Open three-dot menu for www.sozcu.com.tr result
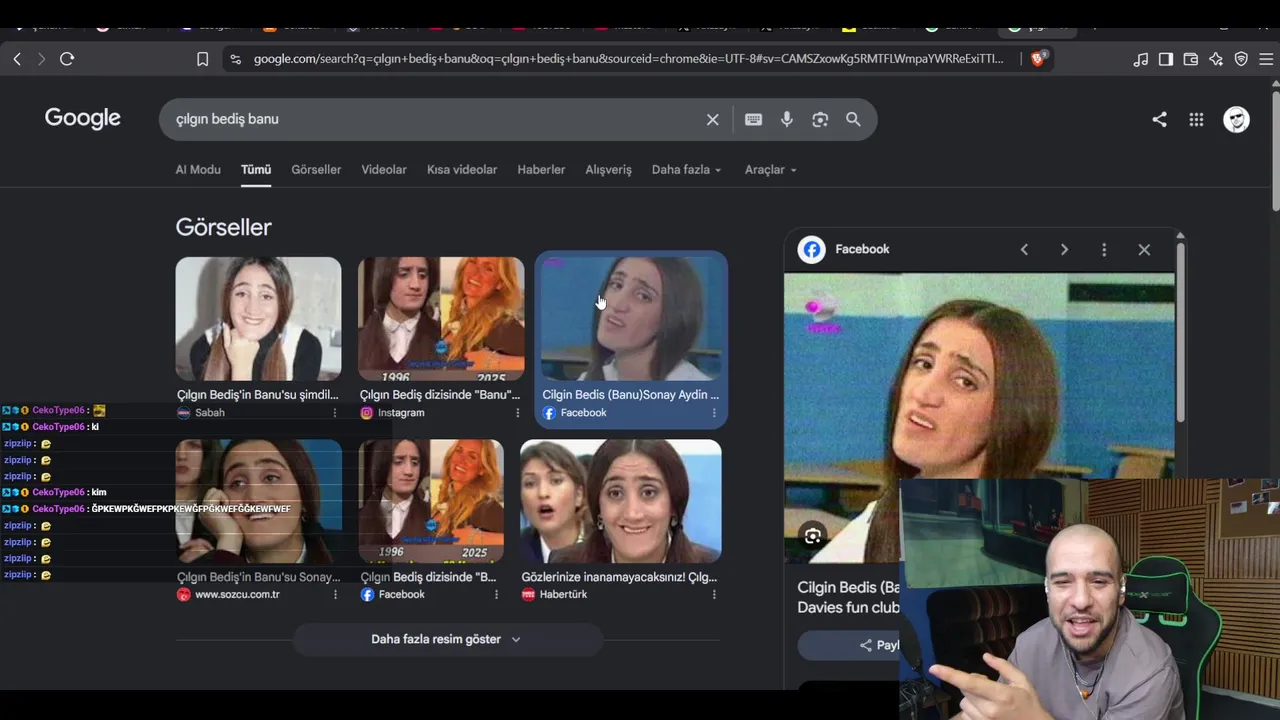Viewport: 1280px width, 720px height. click(335, 595)
